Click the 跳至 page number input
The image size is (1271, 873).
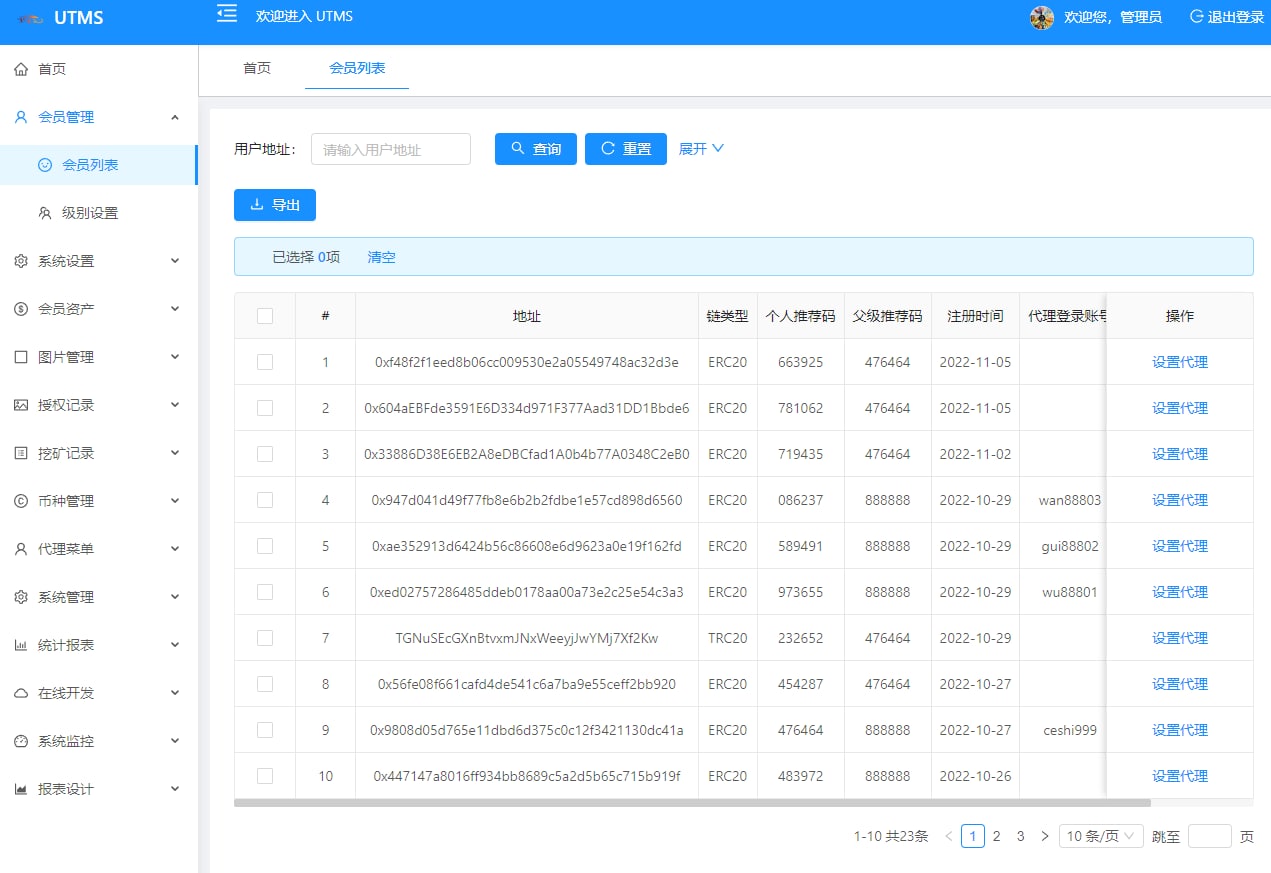(1210, 836)
